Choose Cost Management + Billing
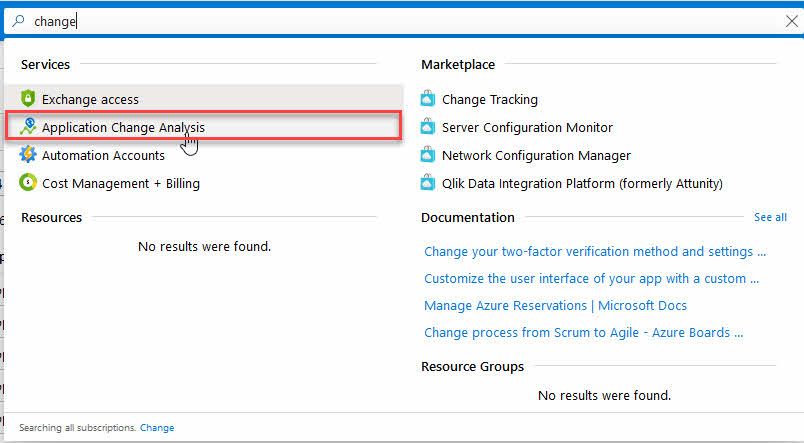This screenshot has height=443, width=804. [x=120, y=183]
